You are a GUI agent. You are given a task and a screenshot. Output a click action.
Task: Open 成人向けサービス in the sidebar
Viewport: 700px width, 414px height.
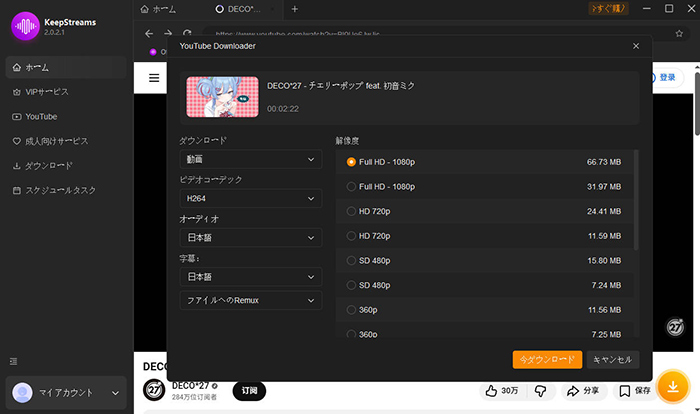tap(66, 141)
